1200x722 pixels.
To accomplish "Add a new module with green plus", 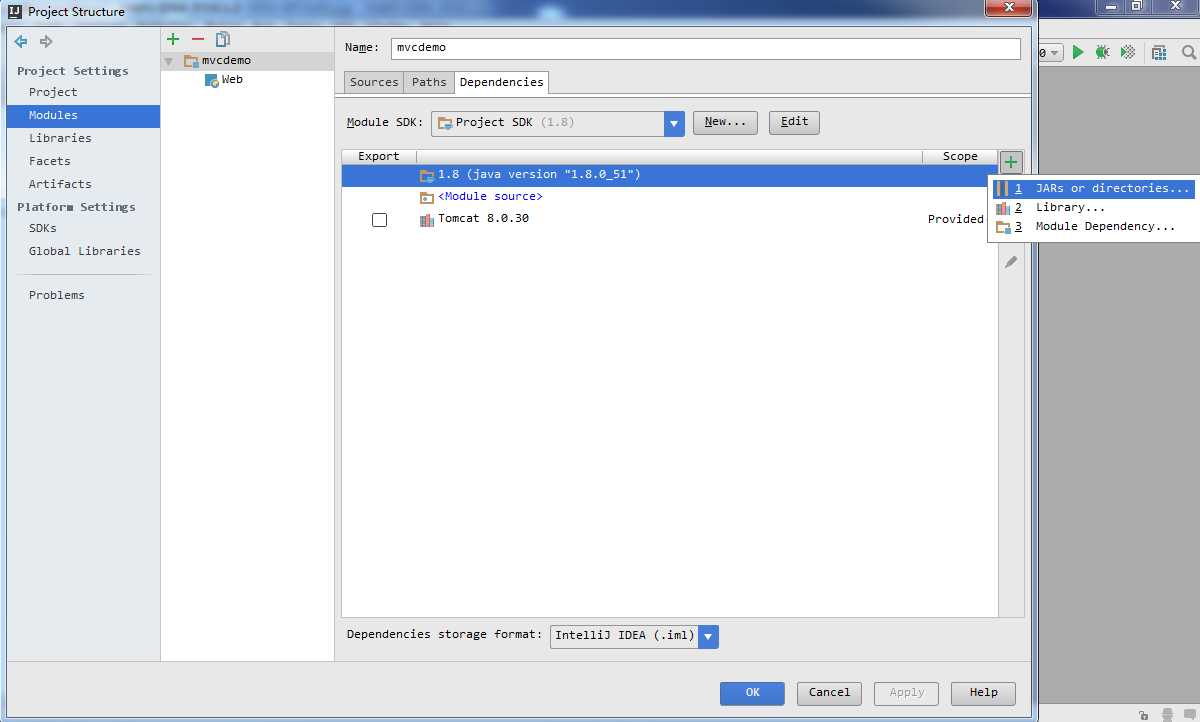I will coord(173,39).
